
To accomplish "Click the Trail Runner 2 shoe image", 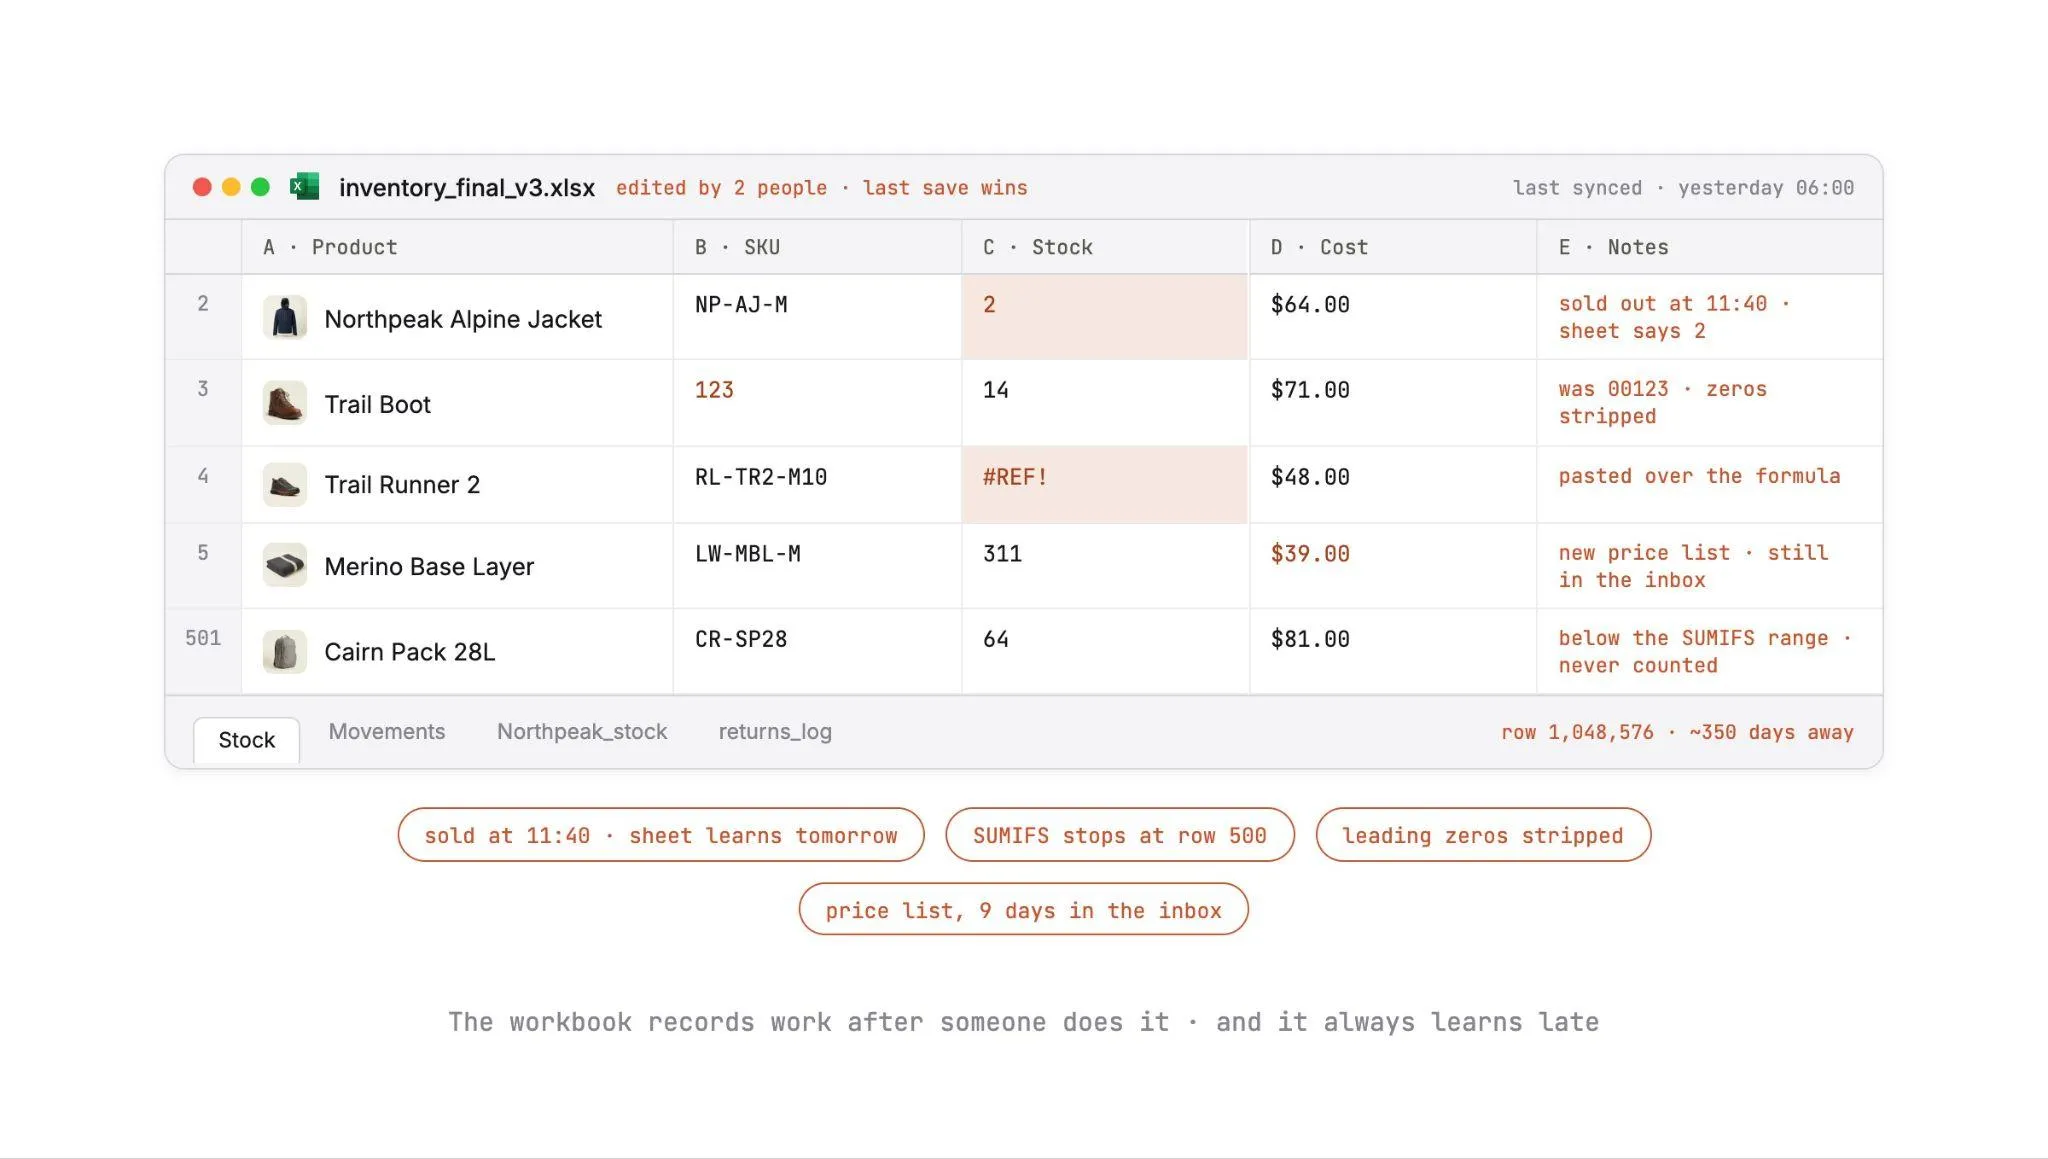I will tap(285, 485).
